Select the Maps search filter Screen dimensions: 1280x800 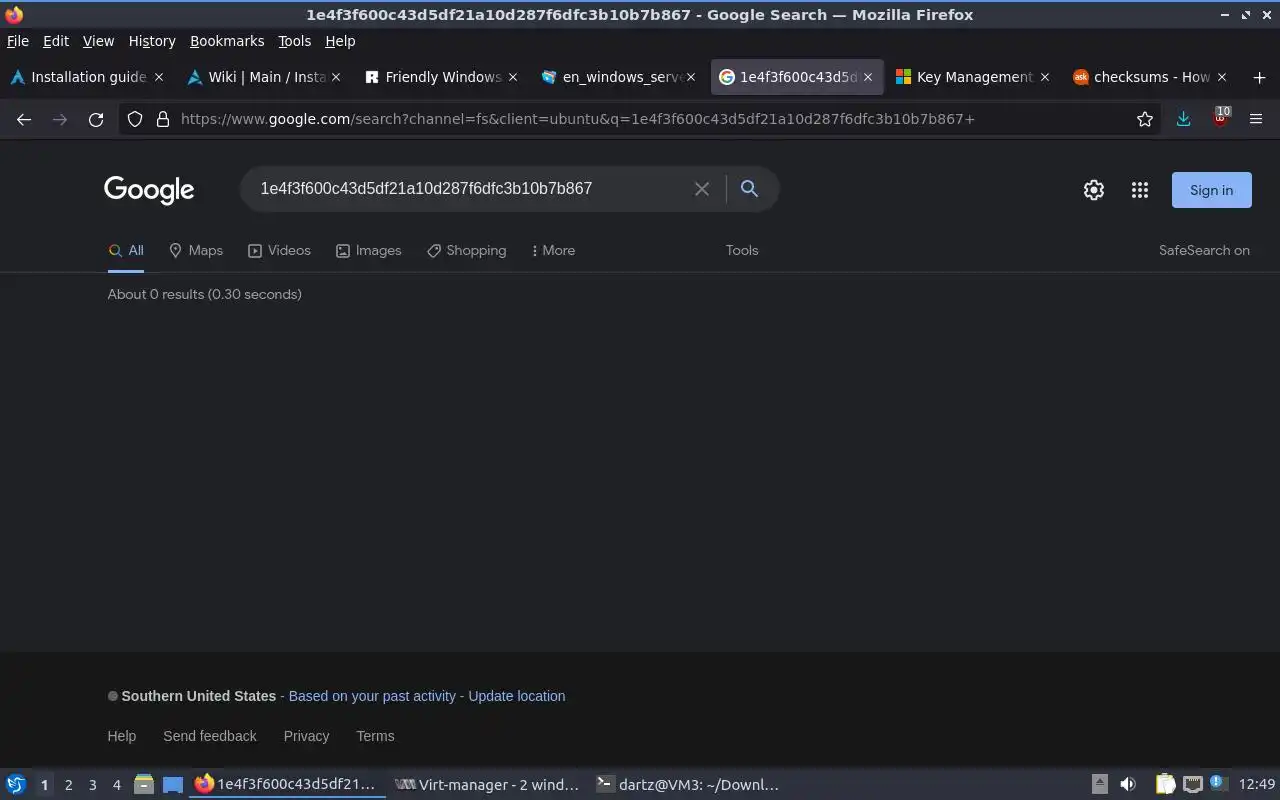click(196, 251)
